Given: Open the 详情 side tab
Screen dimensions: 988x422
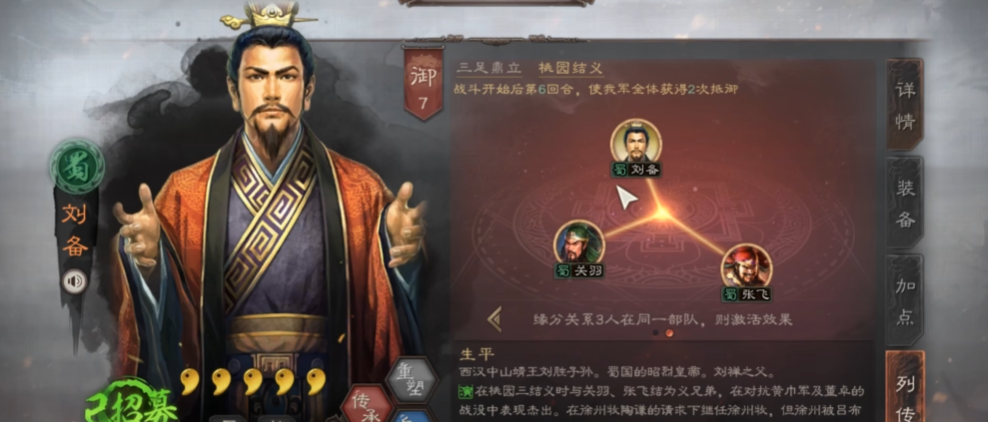Looking at the screenshot, I should coord(905,105).
